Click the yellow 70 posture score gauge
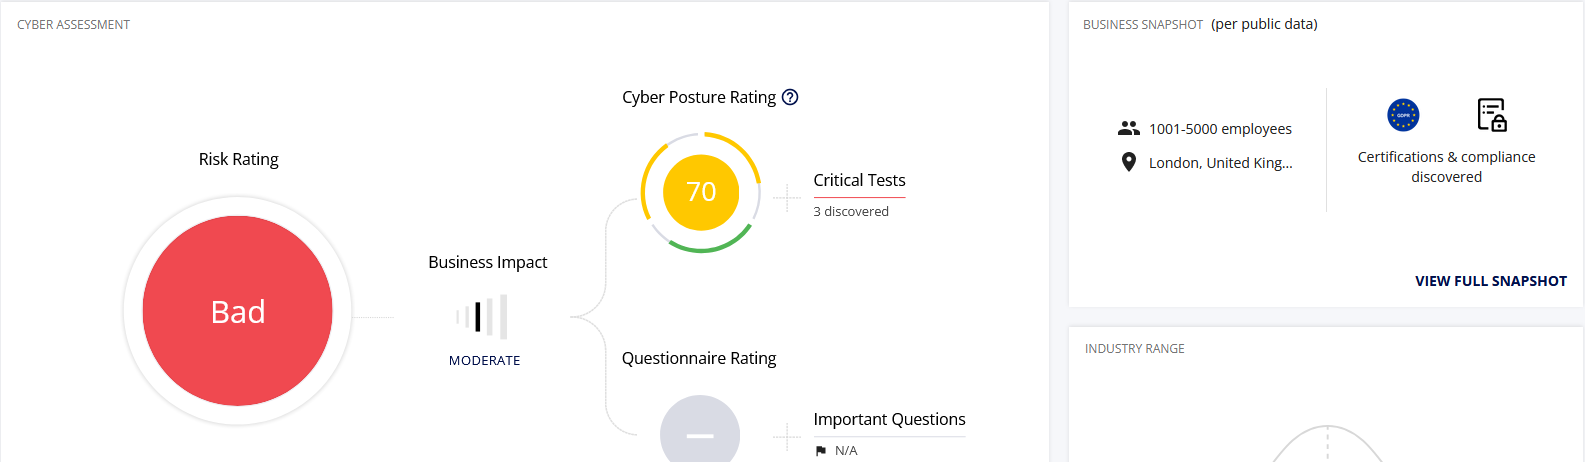Screen dimensions: 1585x462 [701, 192]
